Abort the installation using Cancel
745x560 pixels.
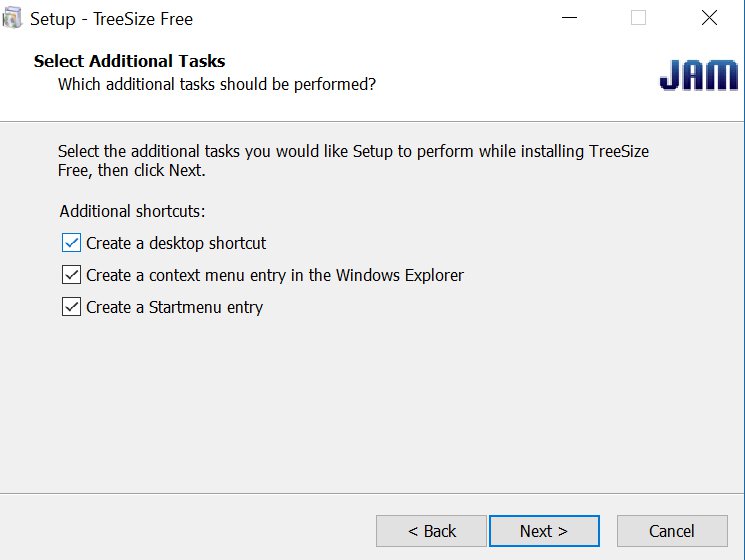pos(672,531)
